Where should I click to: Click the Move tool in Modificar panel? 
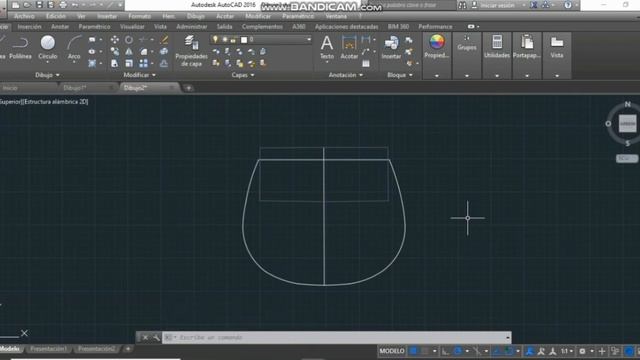(x=115, y=40)
